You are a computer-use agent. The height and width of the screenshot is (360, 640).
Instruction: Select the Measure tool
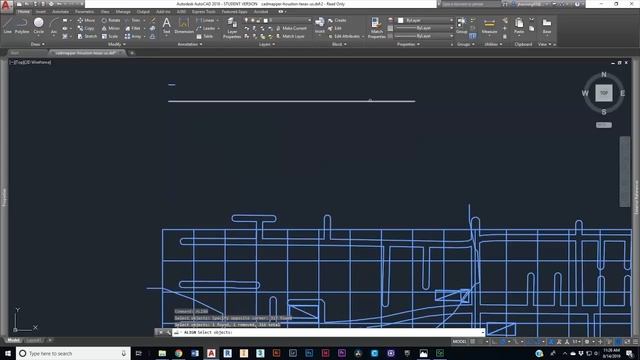pyautogui.click(x=489, y=26)
